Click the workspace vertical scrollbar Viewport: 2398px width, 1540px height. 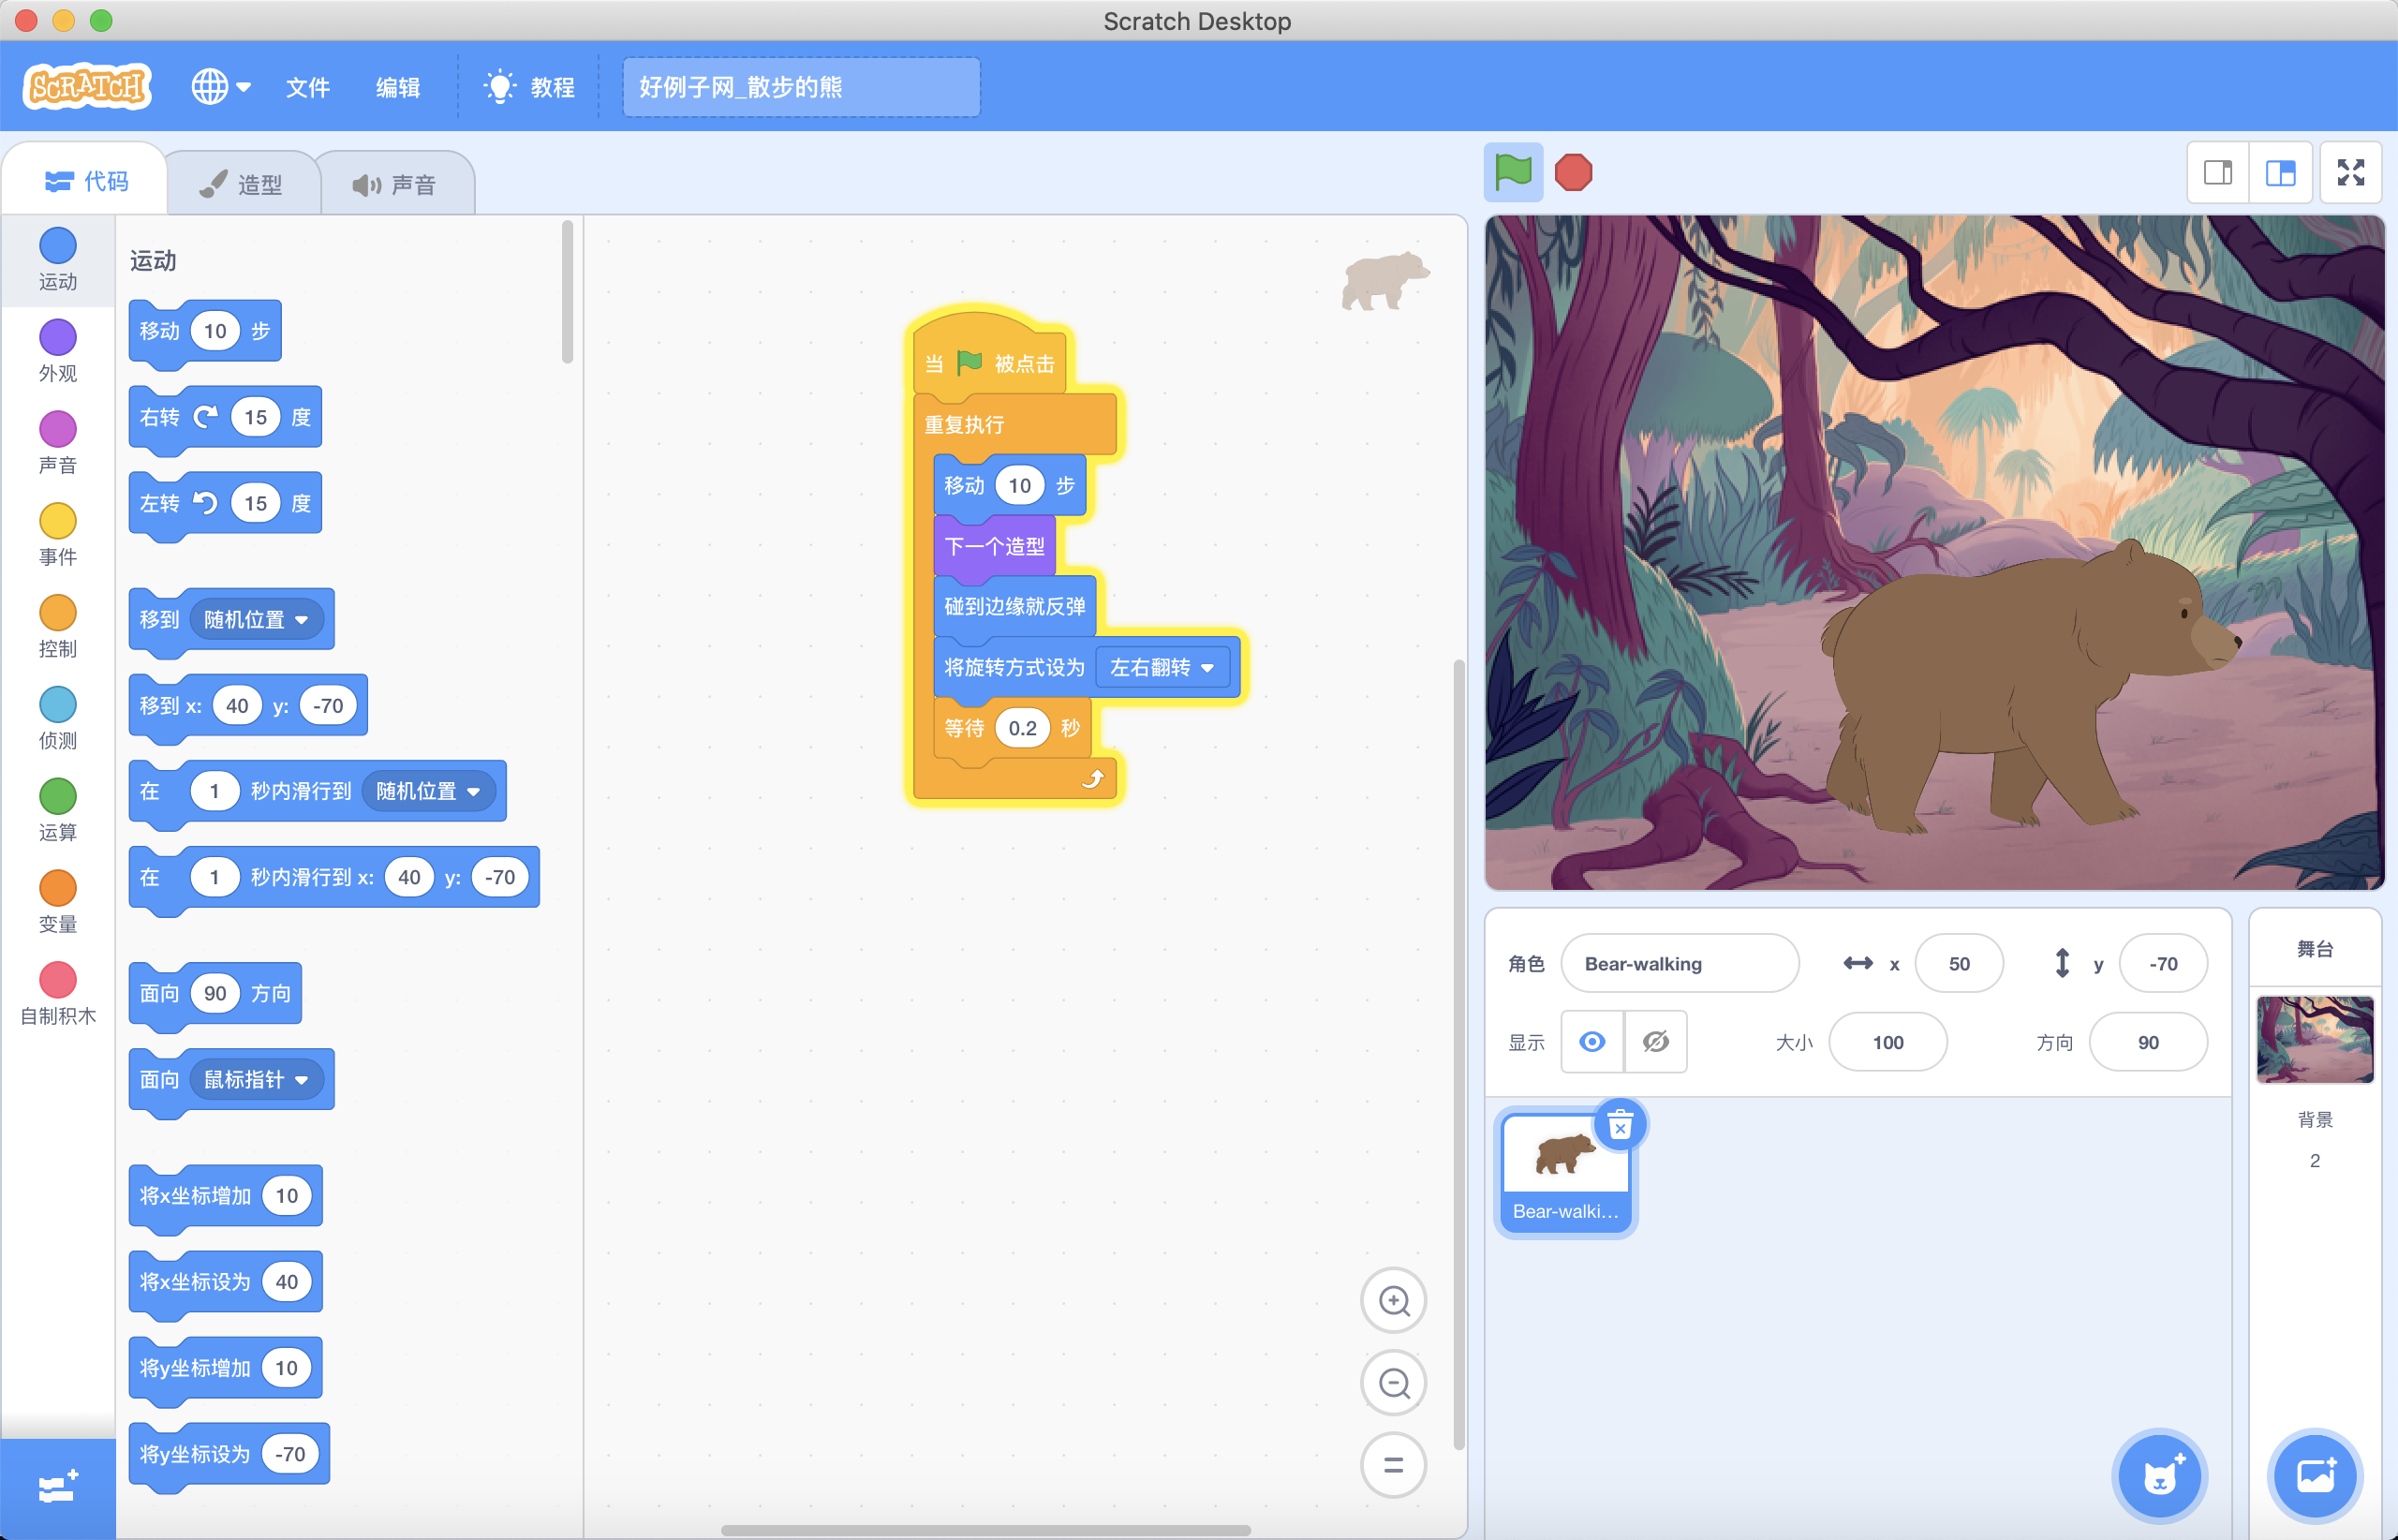click(x=1458, y=1054)
